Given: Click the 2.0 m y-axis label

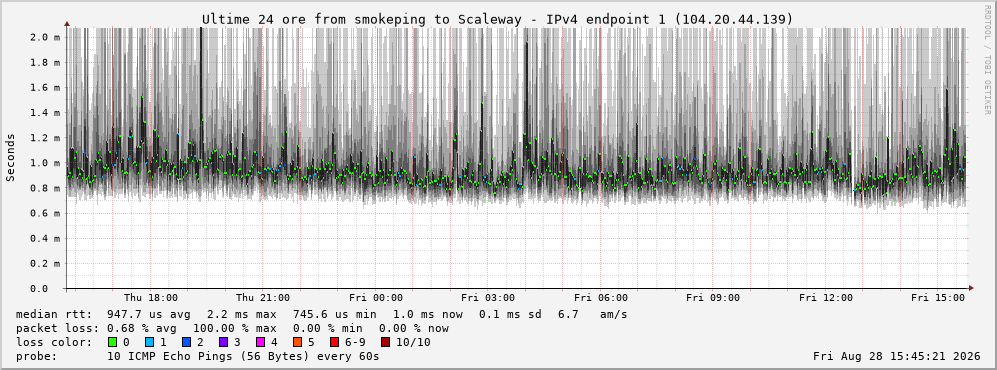Looking at the screenshot, I should coord(45,37).
